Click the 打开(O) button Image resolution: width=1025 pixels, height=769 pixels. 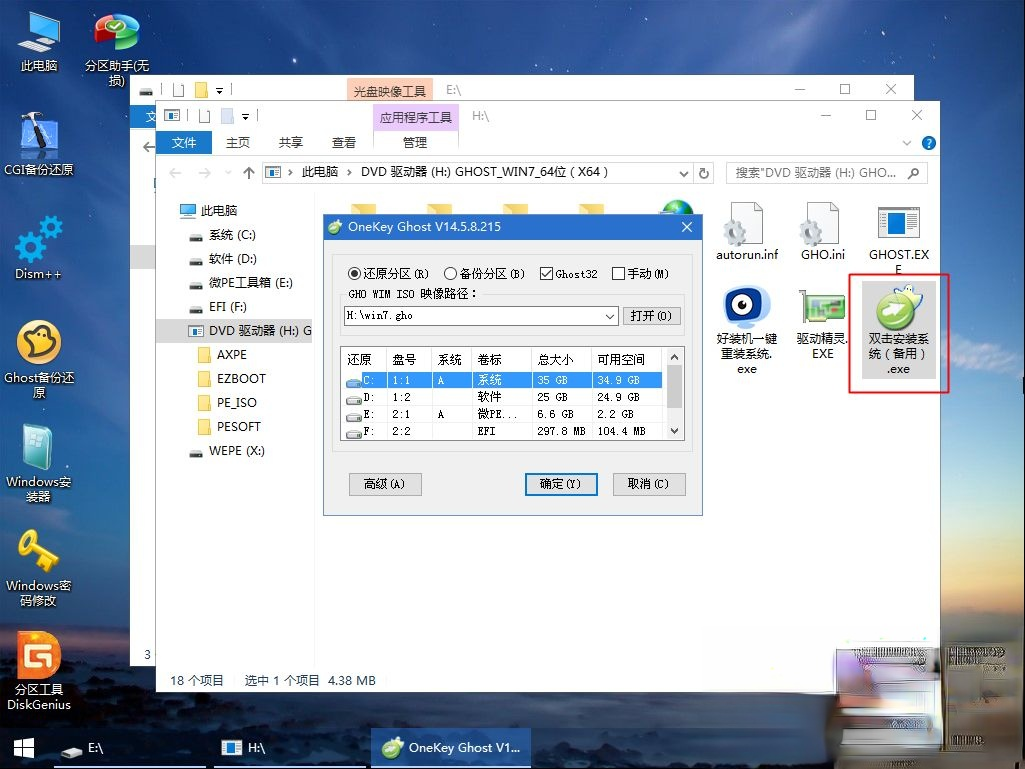point(651,316)
